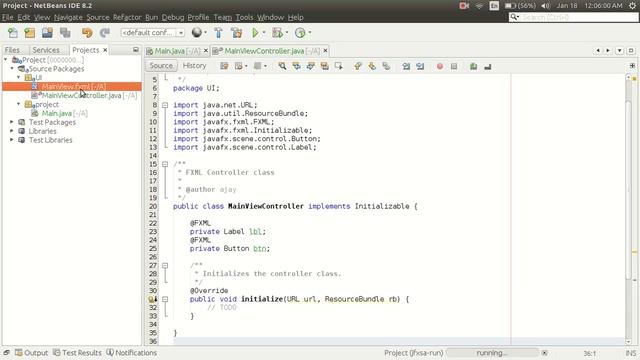
Task: Open the Test Results panel button
Action: coord(77,353)
